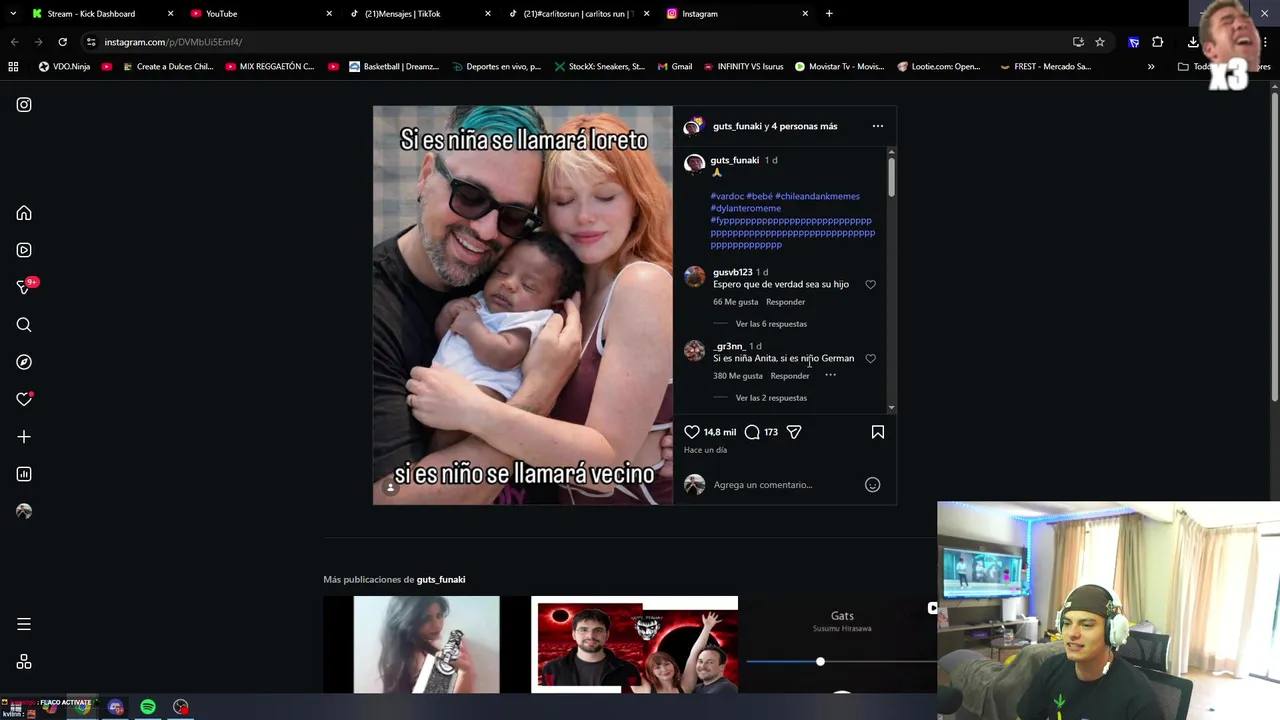The height and width of the screenshot is (720, 1280).
Task: Go to Home feed in Instagram sidebar
Action: [x=24, y=213]
